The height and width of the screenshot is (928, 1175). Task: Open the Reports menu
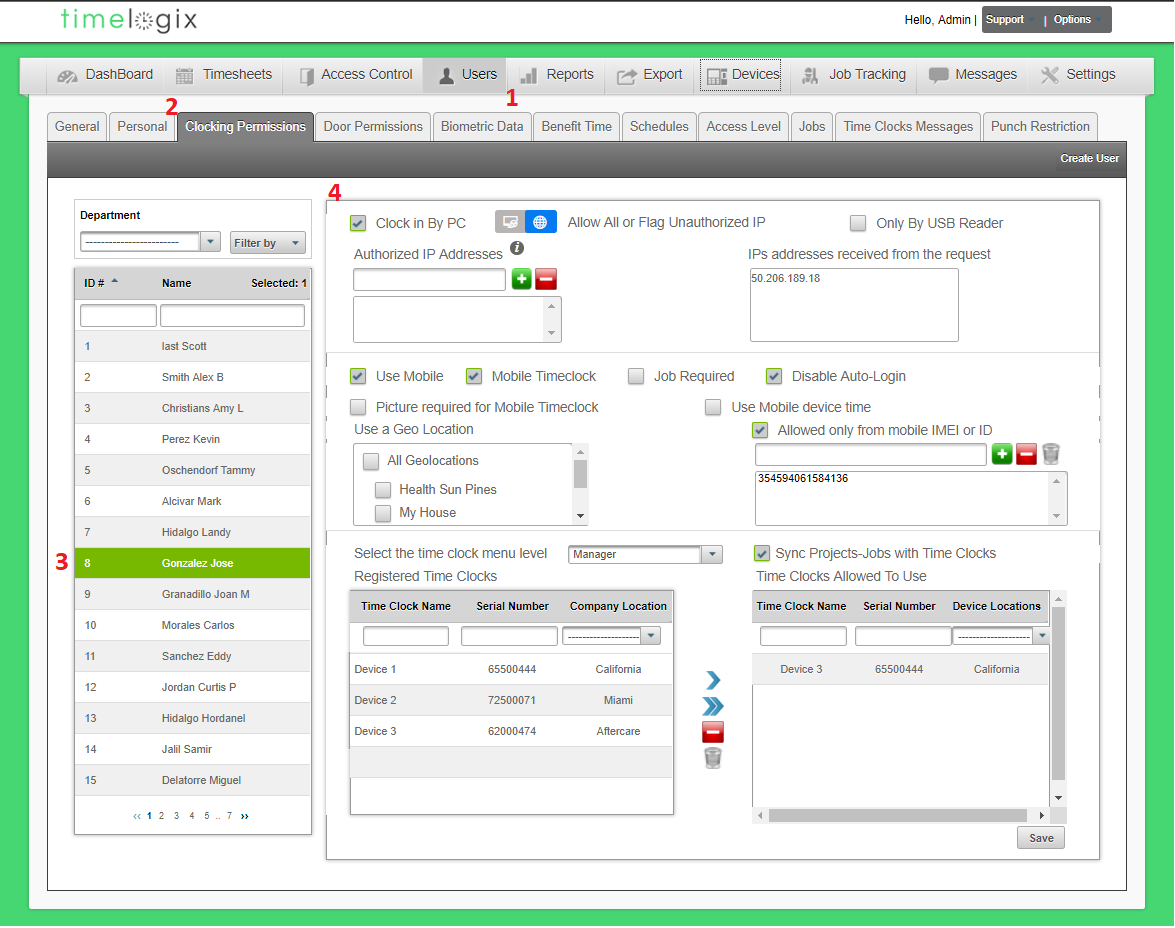(557, 75)
